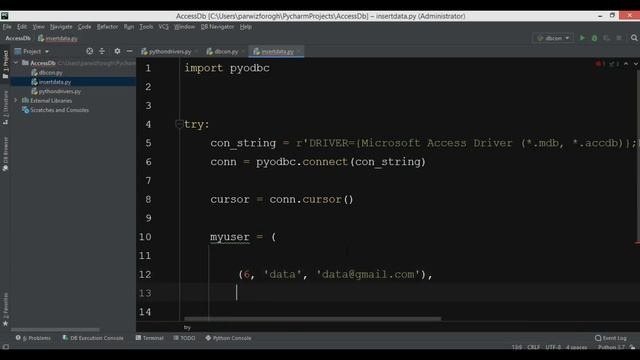Click line 5 number in gutter
Image resolution: width=640 pixels, height=360 pixels.
point(148,143)
